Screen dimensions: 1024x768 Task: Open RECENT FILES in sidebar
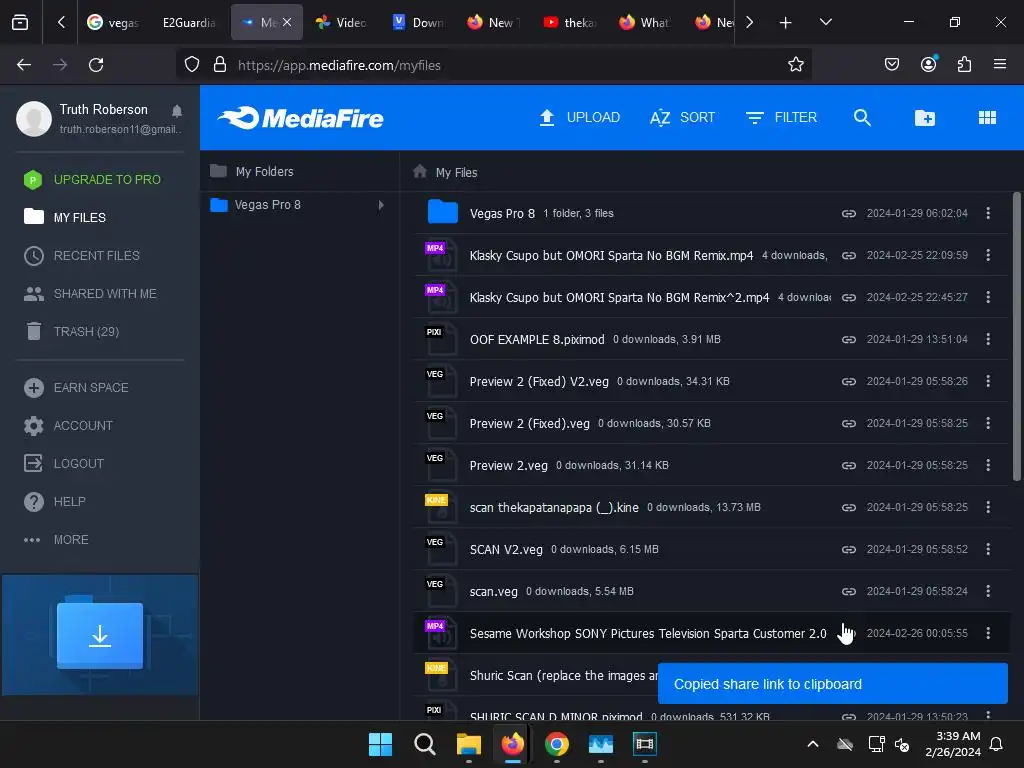(82, 255)
